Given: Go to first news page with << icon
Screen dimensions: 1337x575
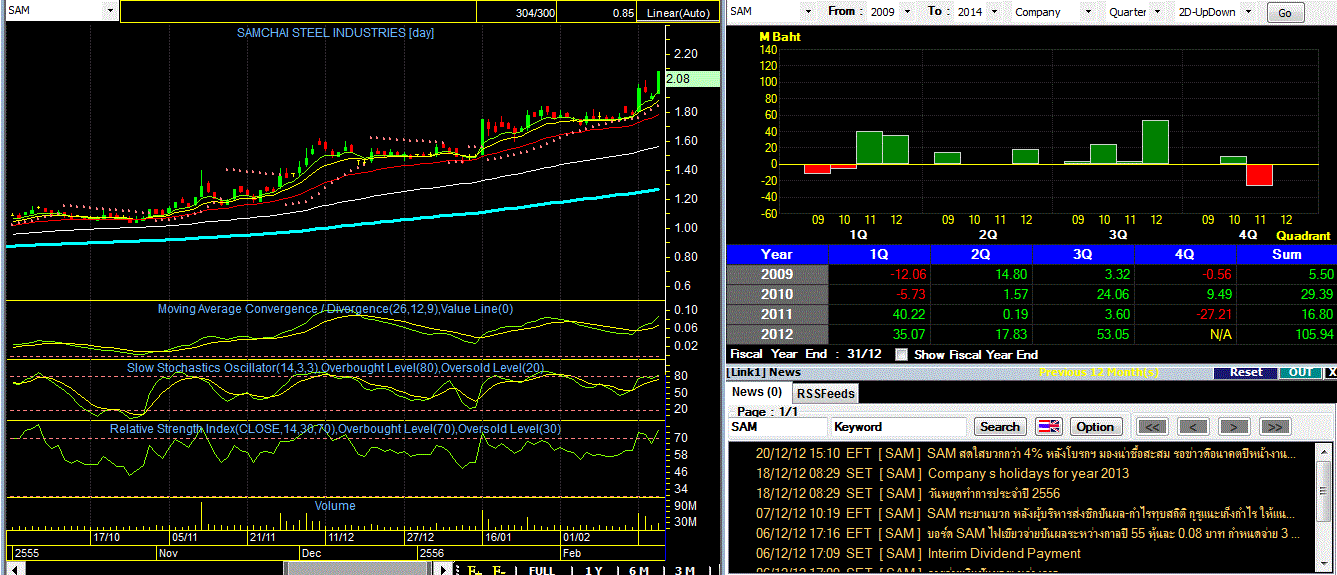Looking at the screenshot, I should click(x=1153, y=427).
